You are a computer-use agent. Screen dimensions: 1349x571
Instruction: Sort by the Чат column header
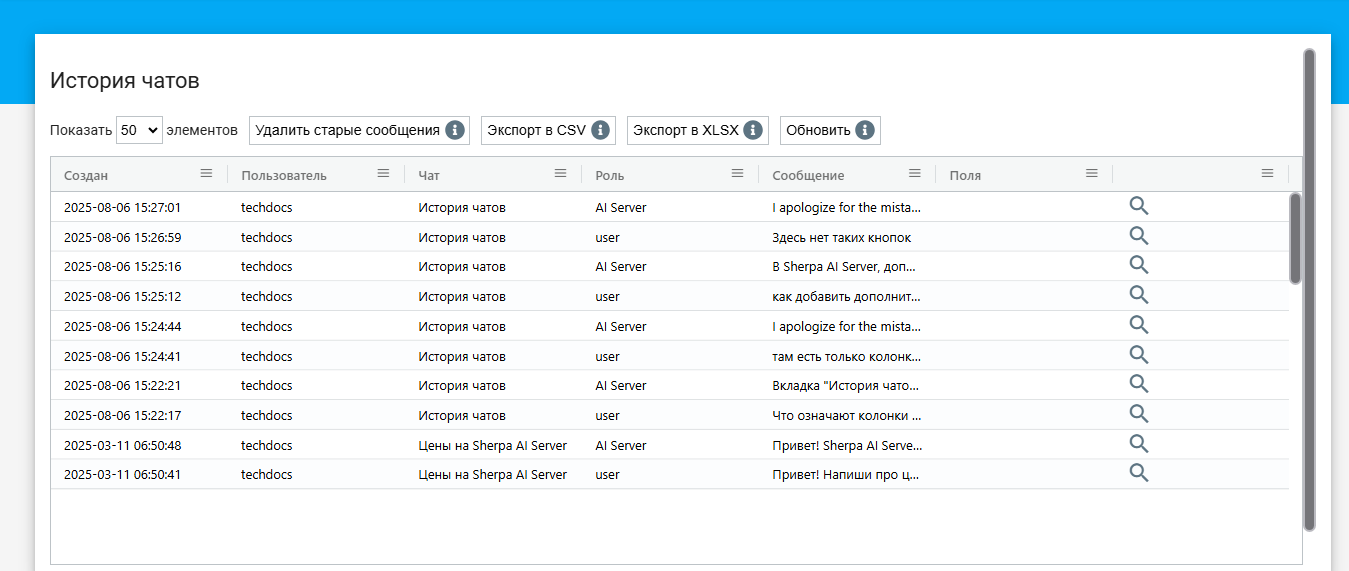(x=429, y=175)
